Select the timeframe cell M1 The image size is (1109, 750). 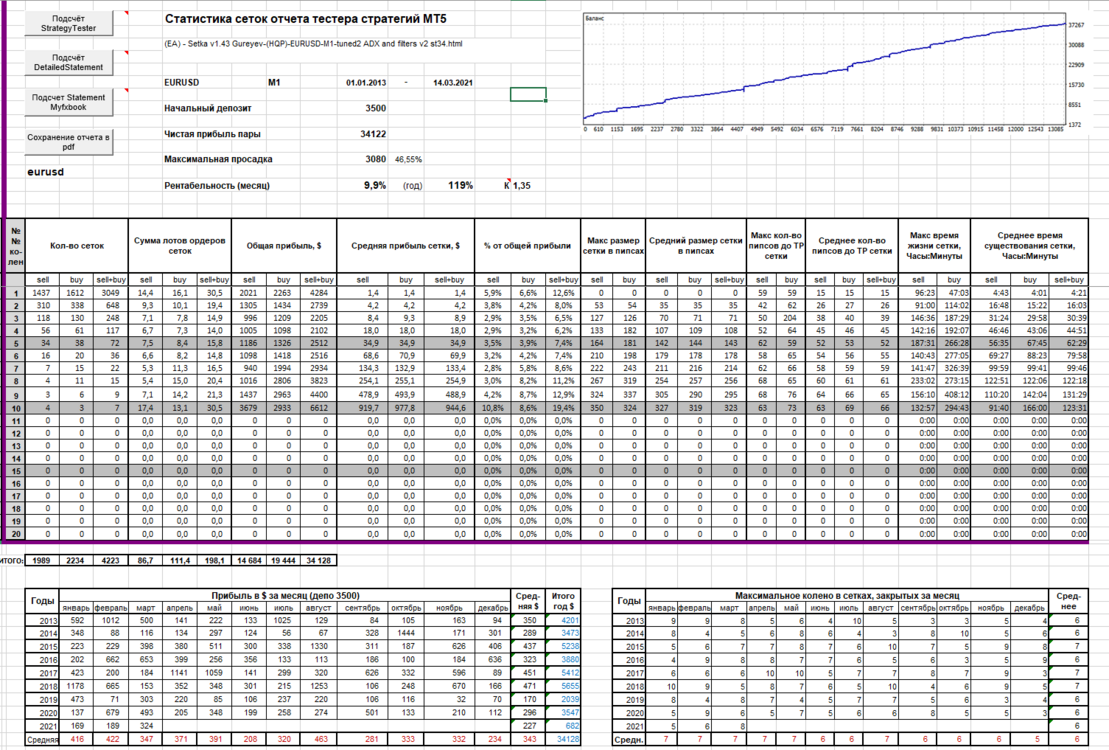coord(274,83)
